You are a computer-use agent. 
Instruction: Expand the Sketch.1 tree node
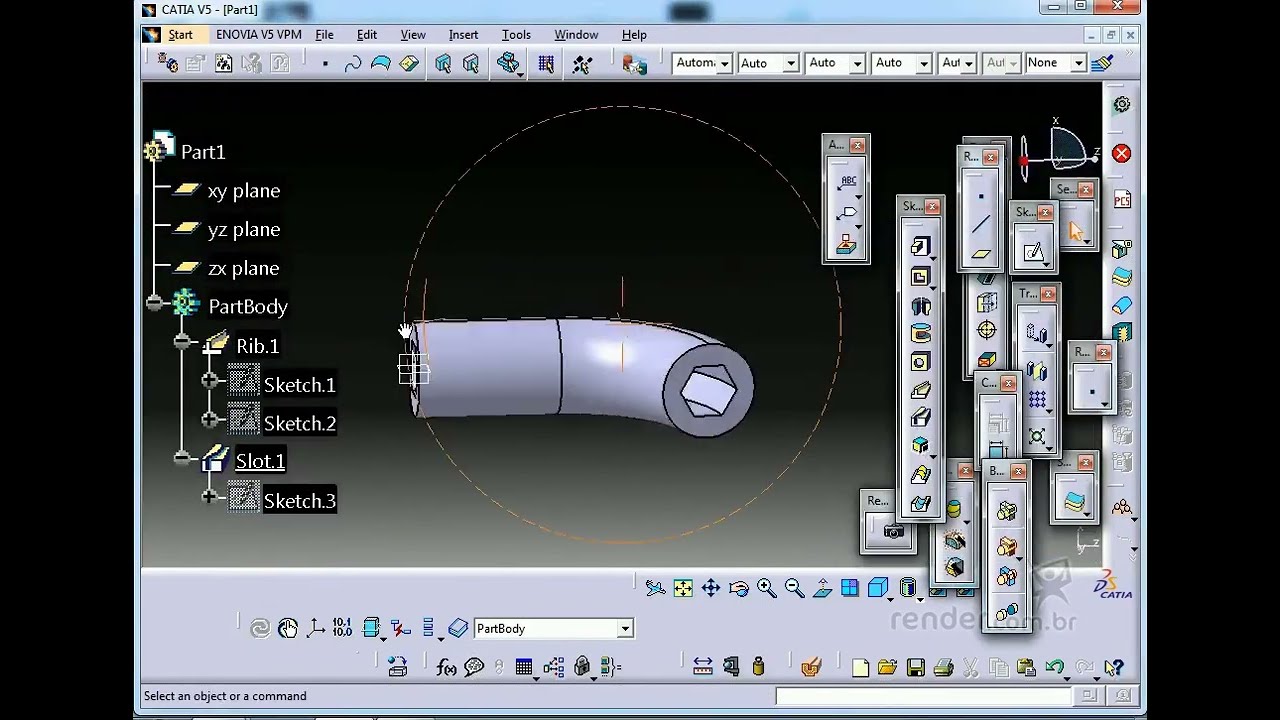click(209, 381)
